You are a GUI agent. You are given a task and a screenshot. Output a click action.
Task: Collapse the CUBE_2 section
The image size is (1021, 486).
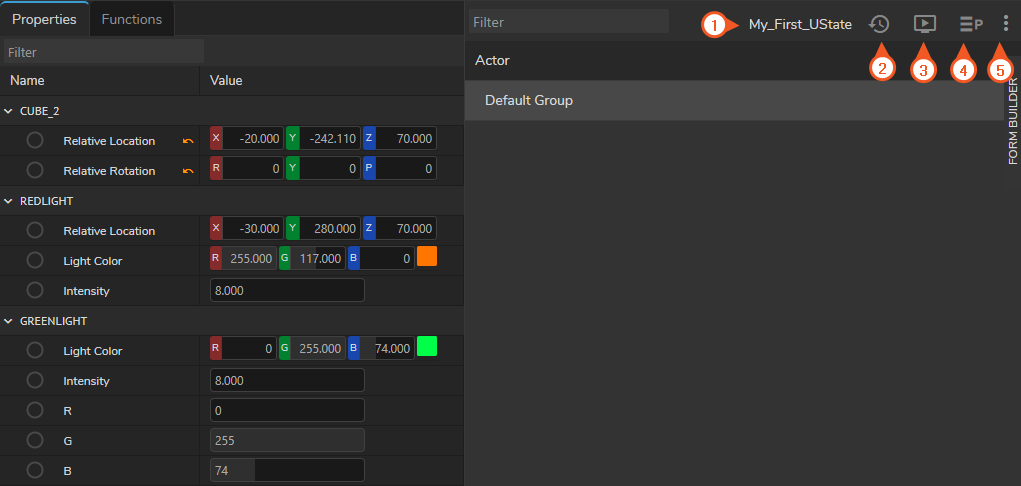pos(9,111)
